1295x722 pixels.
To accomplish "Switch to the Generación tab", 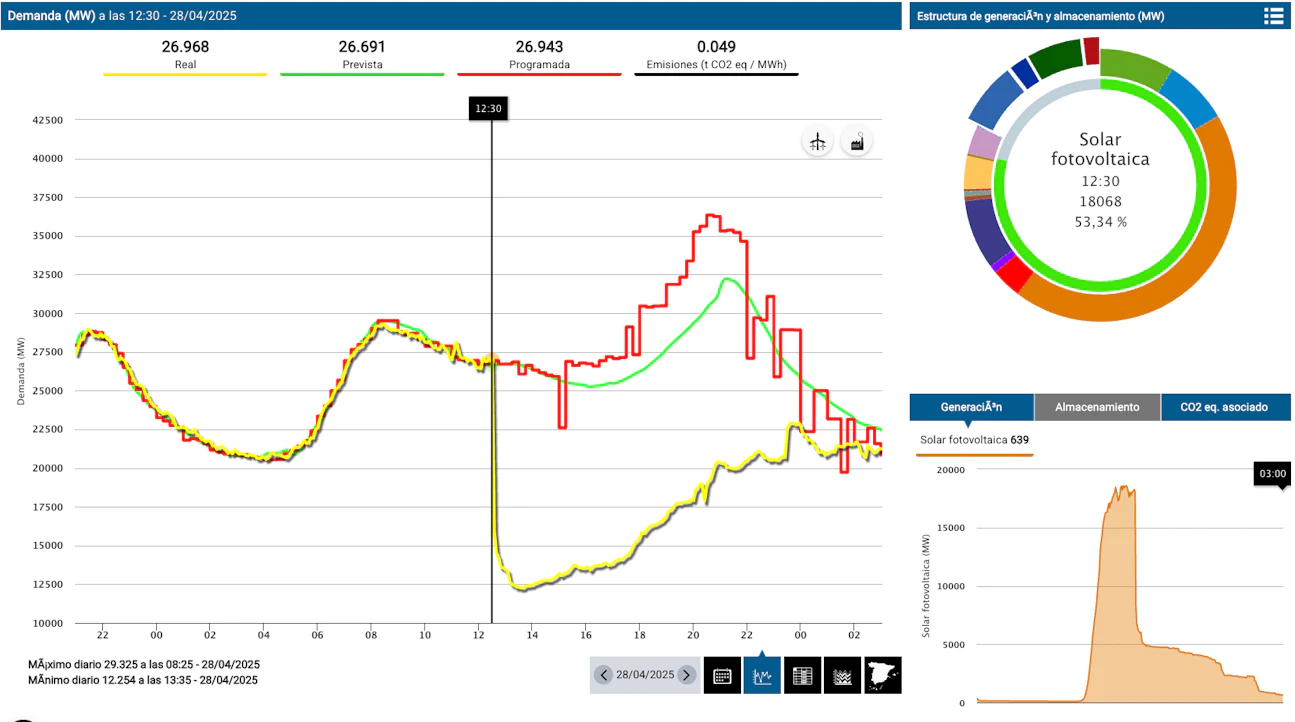I will [x=971, y=407].
